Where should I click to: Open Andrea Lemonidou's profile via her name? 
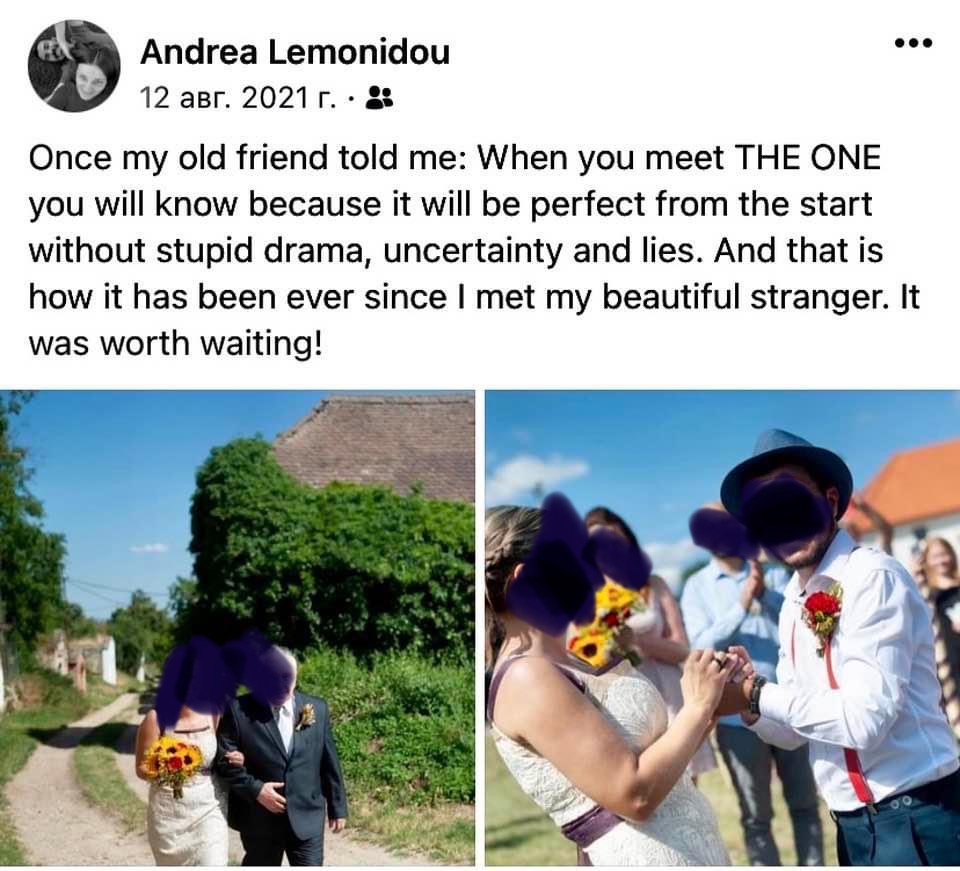point(295,53)
